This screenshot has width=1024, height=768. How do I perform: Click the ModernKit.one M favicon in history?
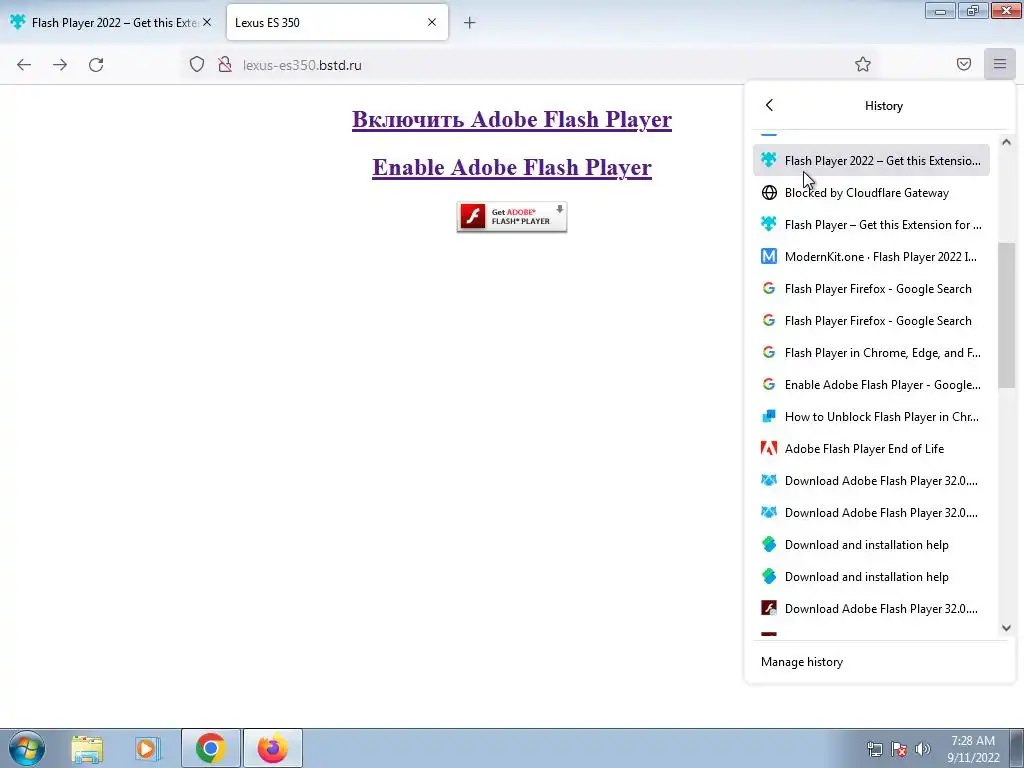click(x=769, y=257)
